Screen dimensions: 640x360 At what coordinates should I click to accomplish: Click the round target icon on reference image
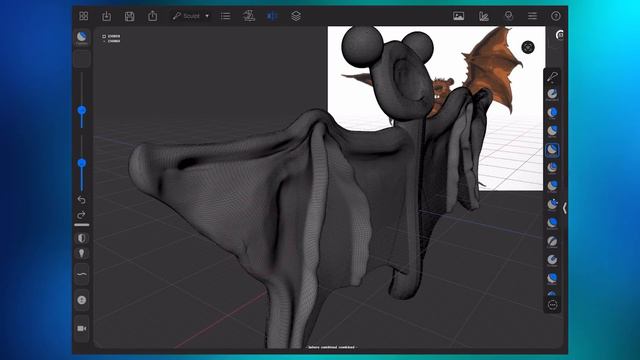(x=528, y=47)
